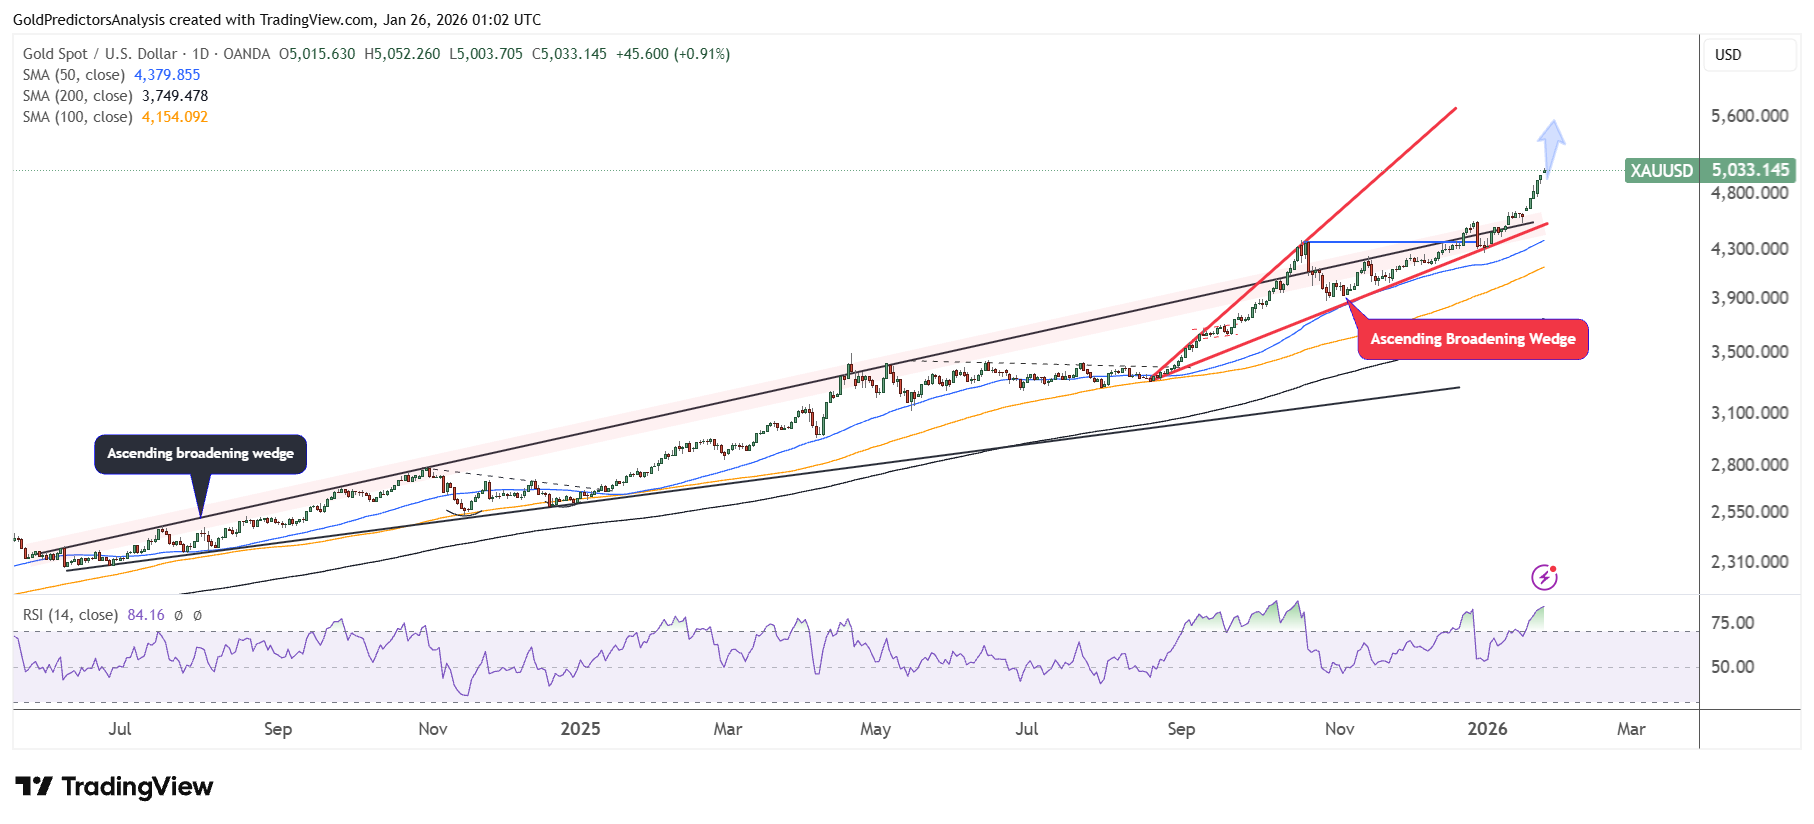The width and height of the screenshot is (1814, 824).
Task: Click the RSI 50.00 axis level
Action: (1732, 667)
